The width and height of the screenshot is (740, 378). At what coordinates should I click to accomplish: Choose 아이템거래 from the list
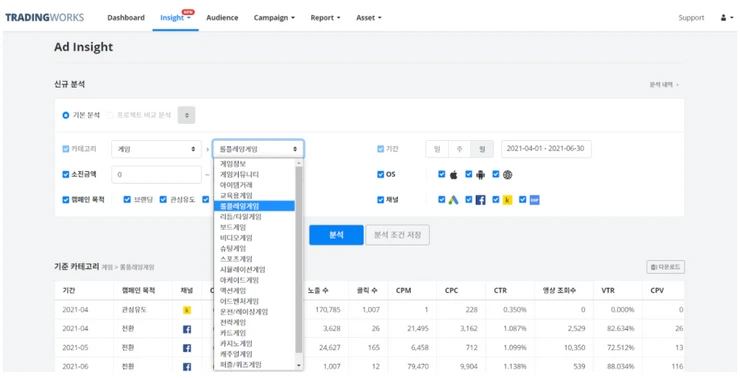254,185
